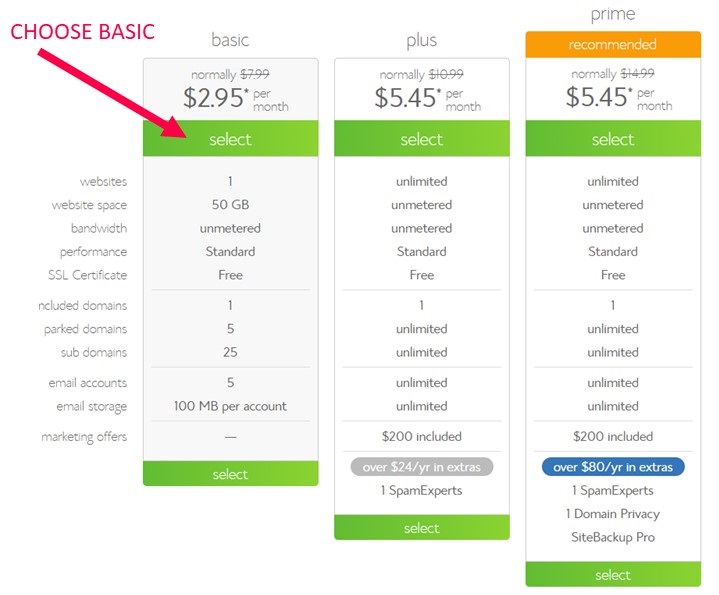Click the plus plan heading
Image resolution: width=719 pixels, height=595 pixels.
[422, 40]
